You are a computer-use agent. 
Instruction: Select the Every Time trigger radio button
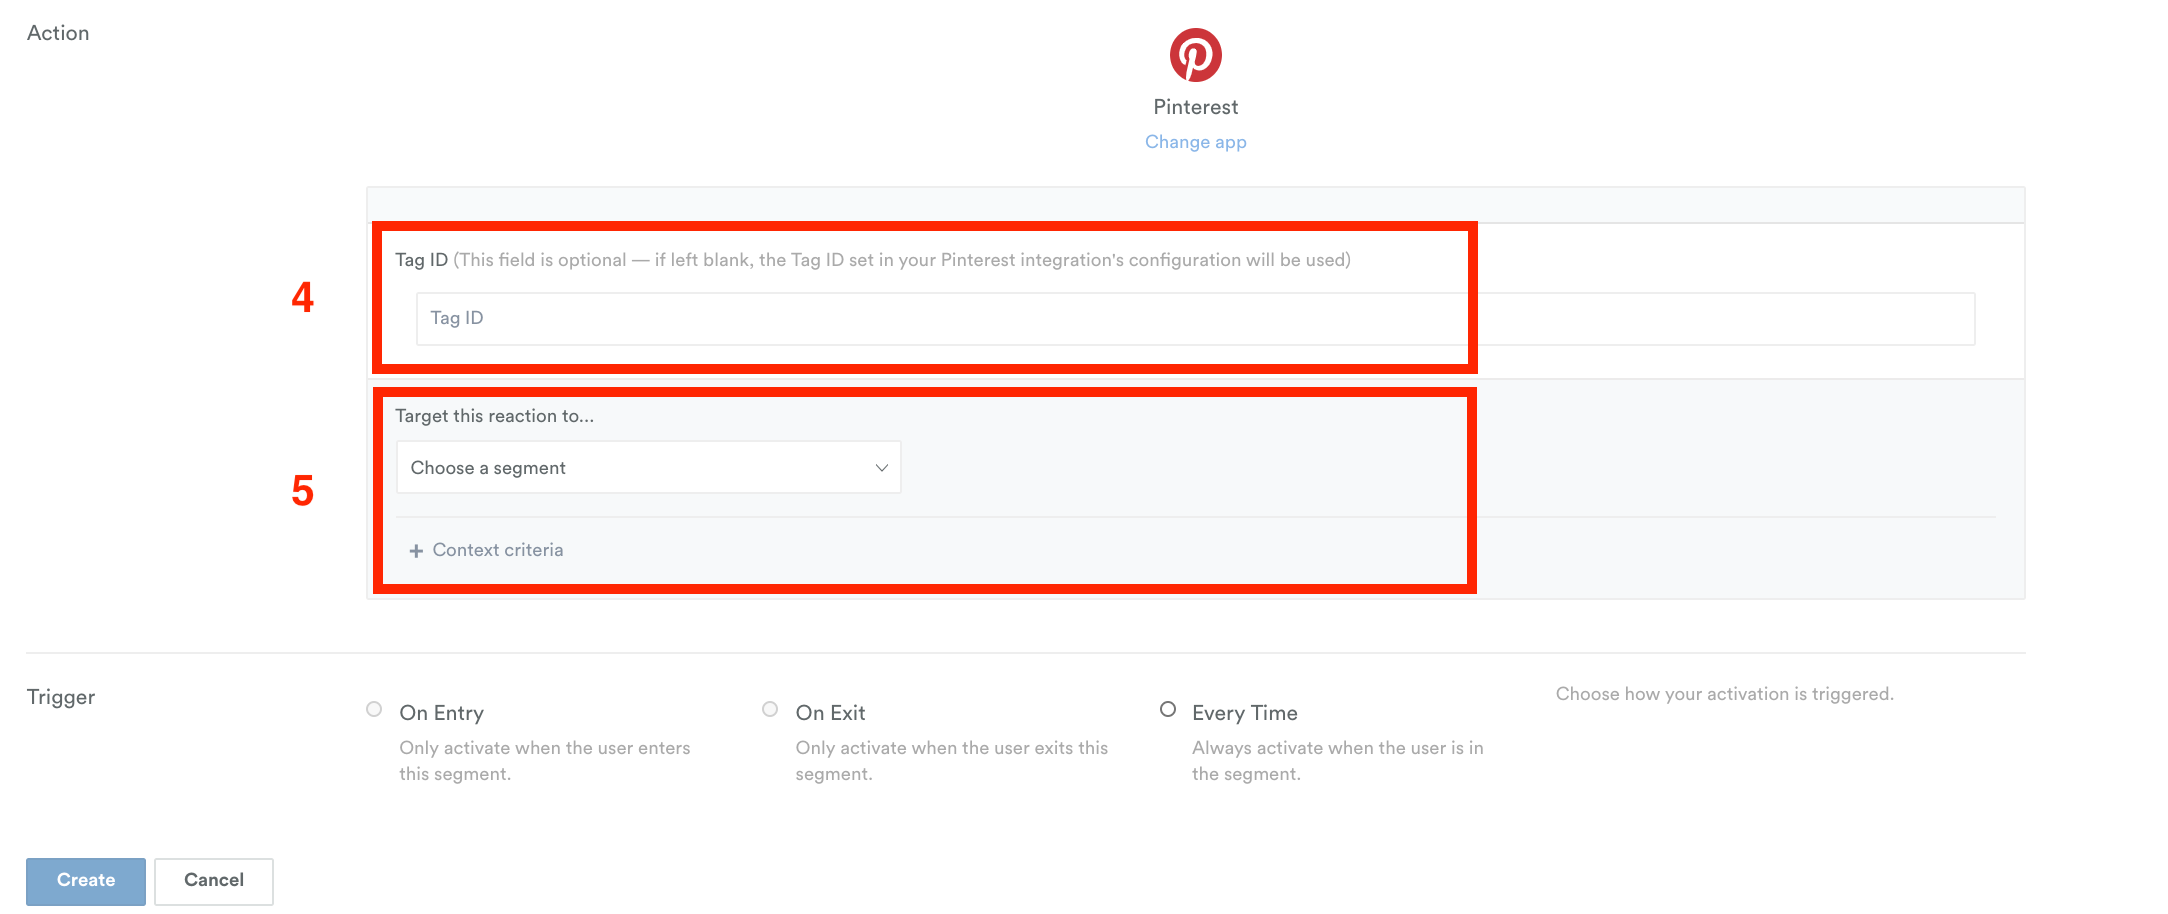coord(1167,709)
